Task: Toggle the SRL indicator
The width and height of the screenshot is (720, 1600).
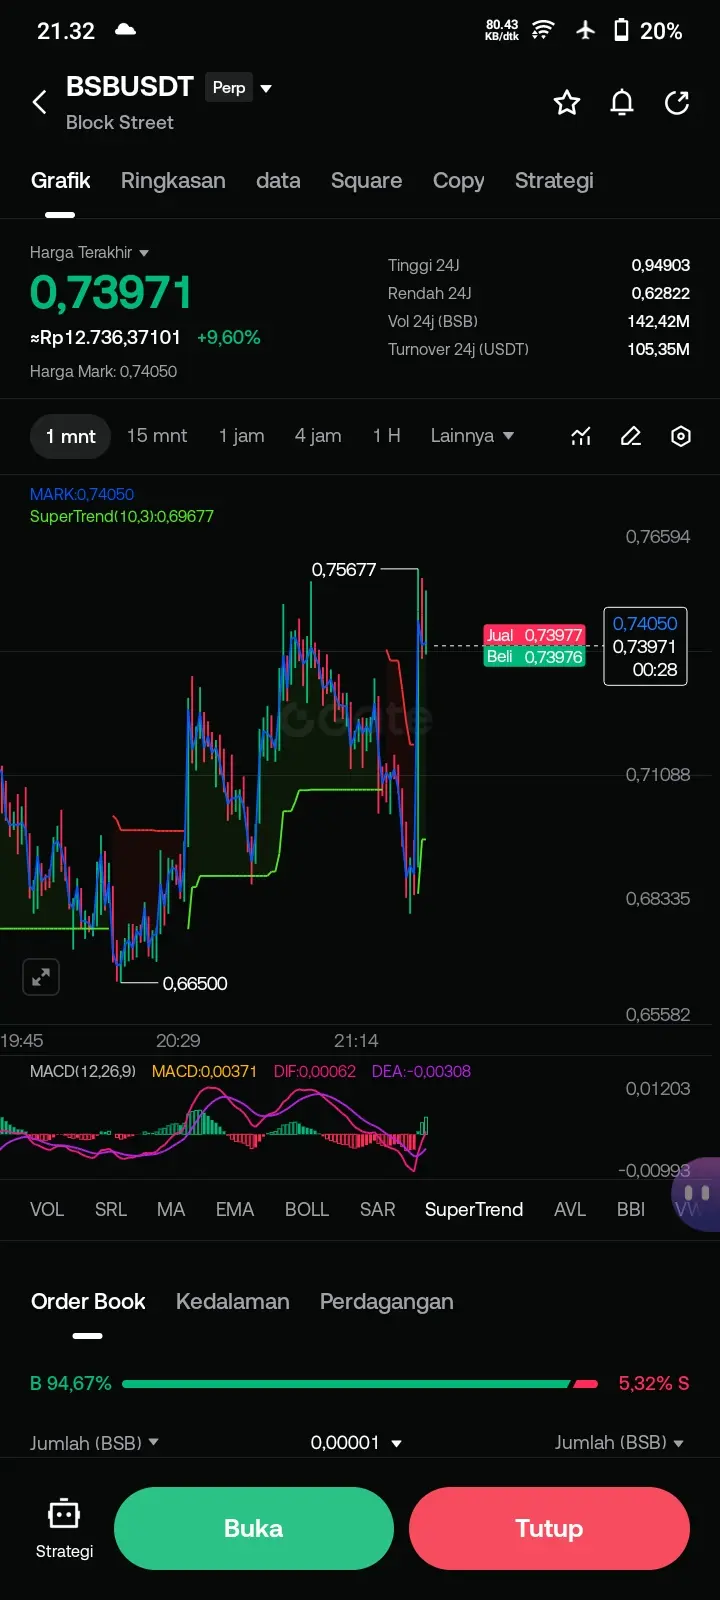Action: click(111, 1209)
